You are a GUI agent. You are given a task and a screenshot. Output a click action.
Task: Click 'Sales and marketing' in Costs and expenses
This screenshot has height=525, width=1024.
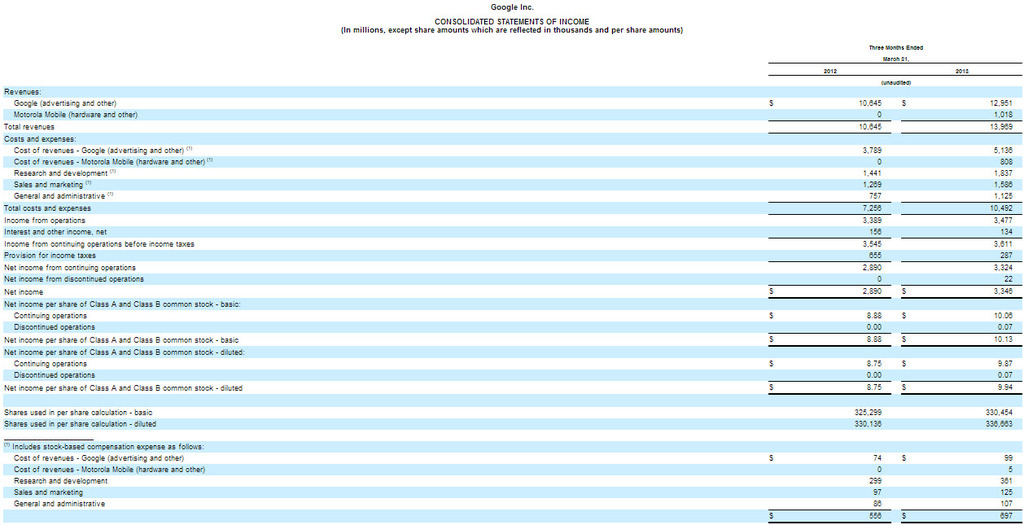49,185
